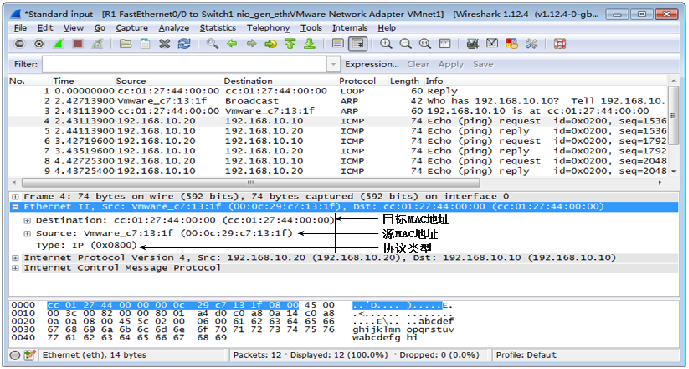Viewport: 689px width, 369px height.
Task: Toggle packet list colorize icon
Action: point(337,43)
